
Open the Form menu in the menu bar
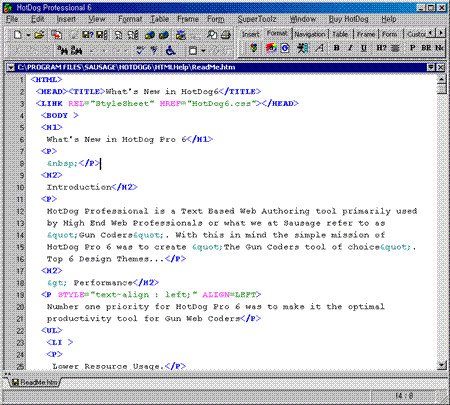click(216, 19)
